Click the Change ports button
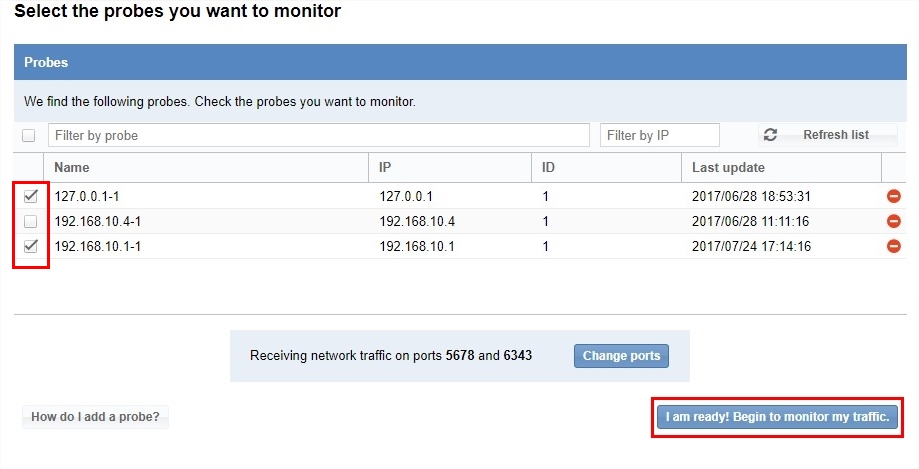919x469 pixels. click(621, 356)
